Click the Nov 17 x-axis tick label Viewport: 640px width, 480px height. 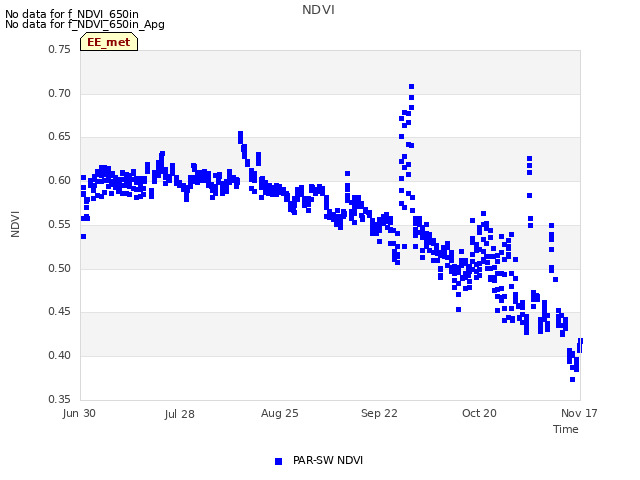click(579, 413)
